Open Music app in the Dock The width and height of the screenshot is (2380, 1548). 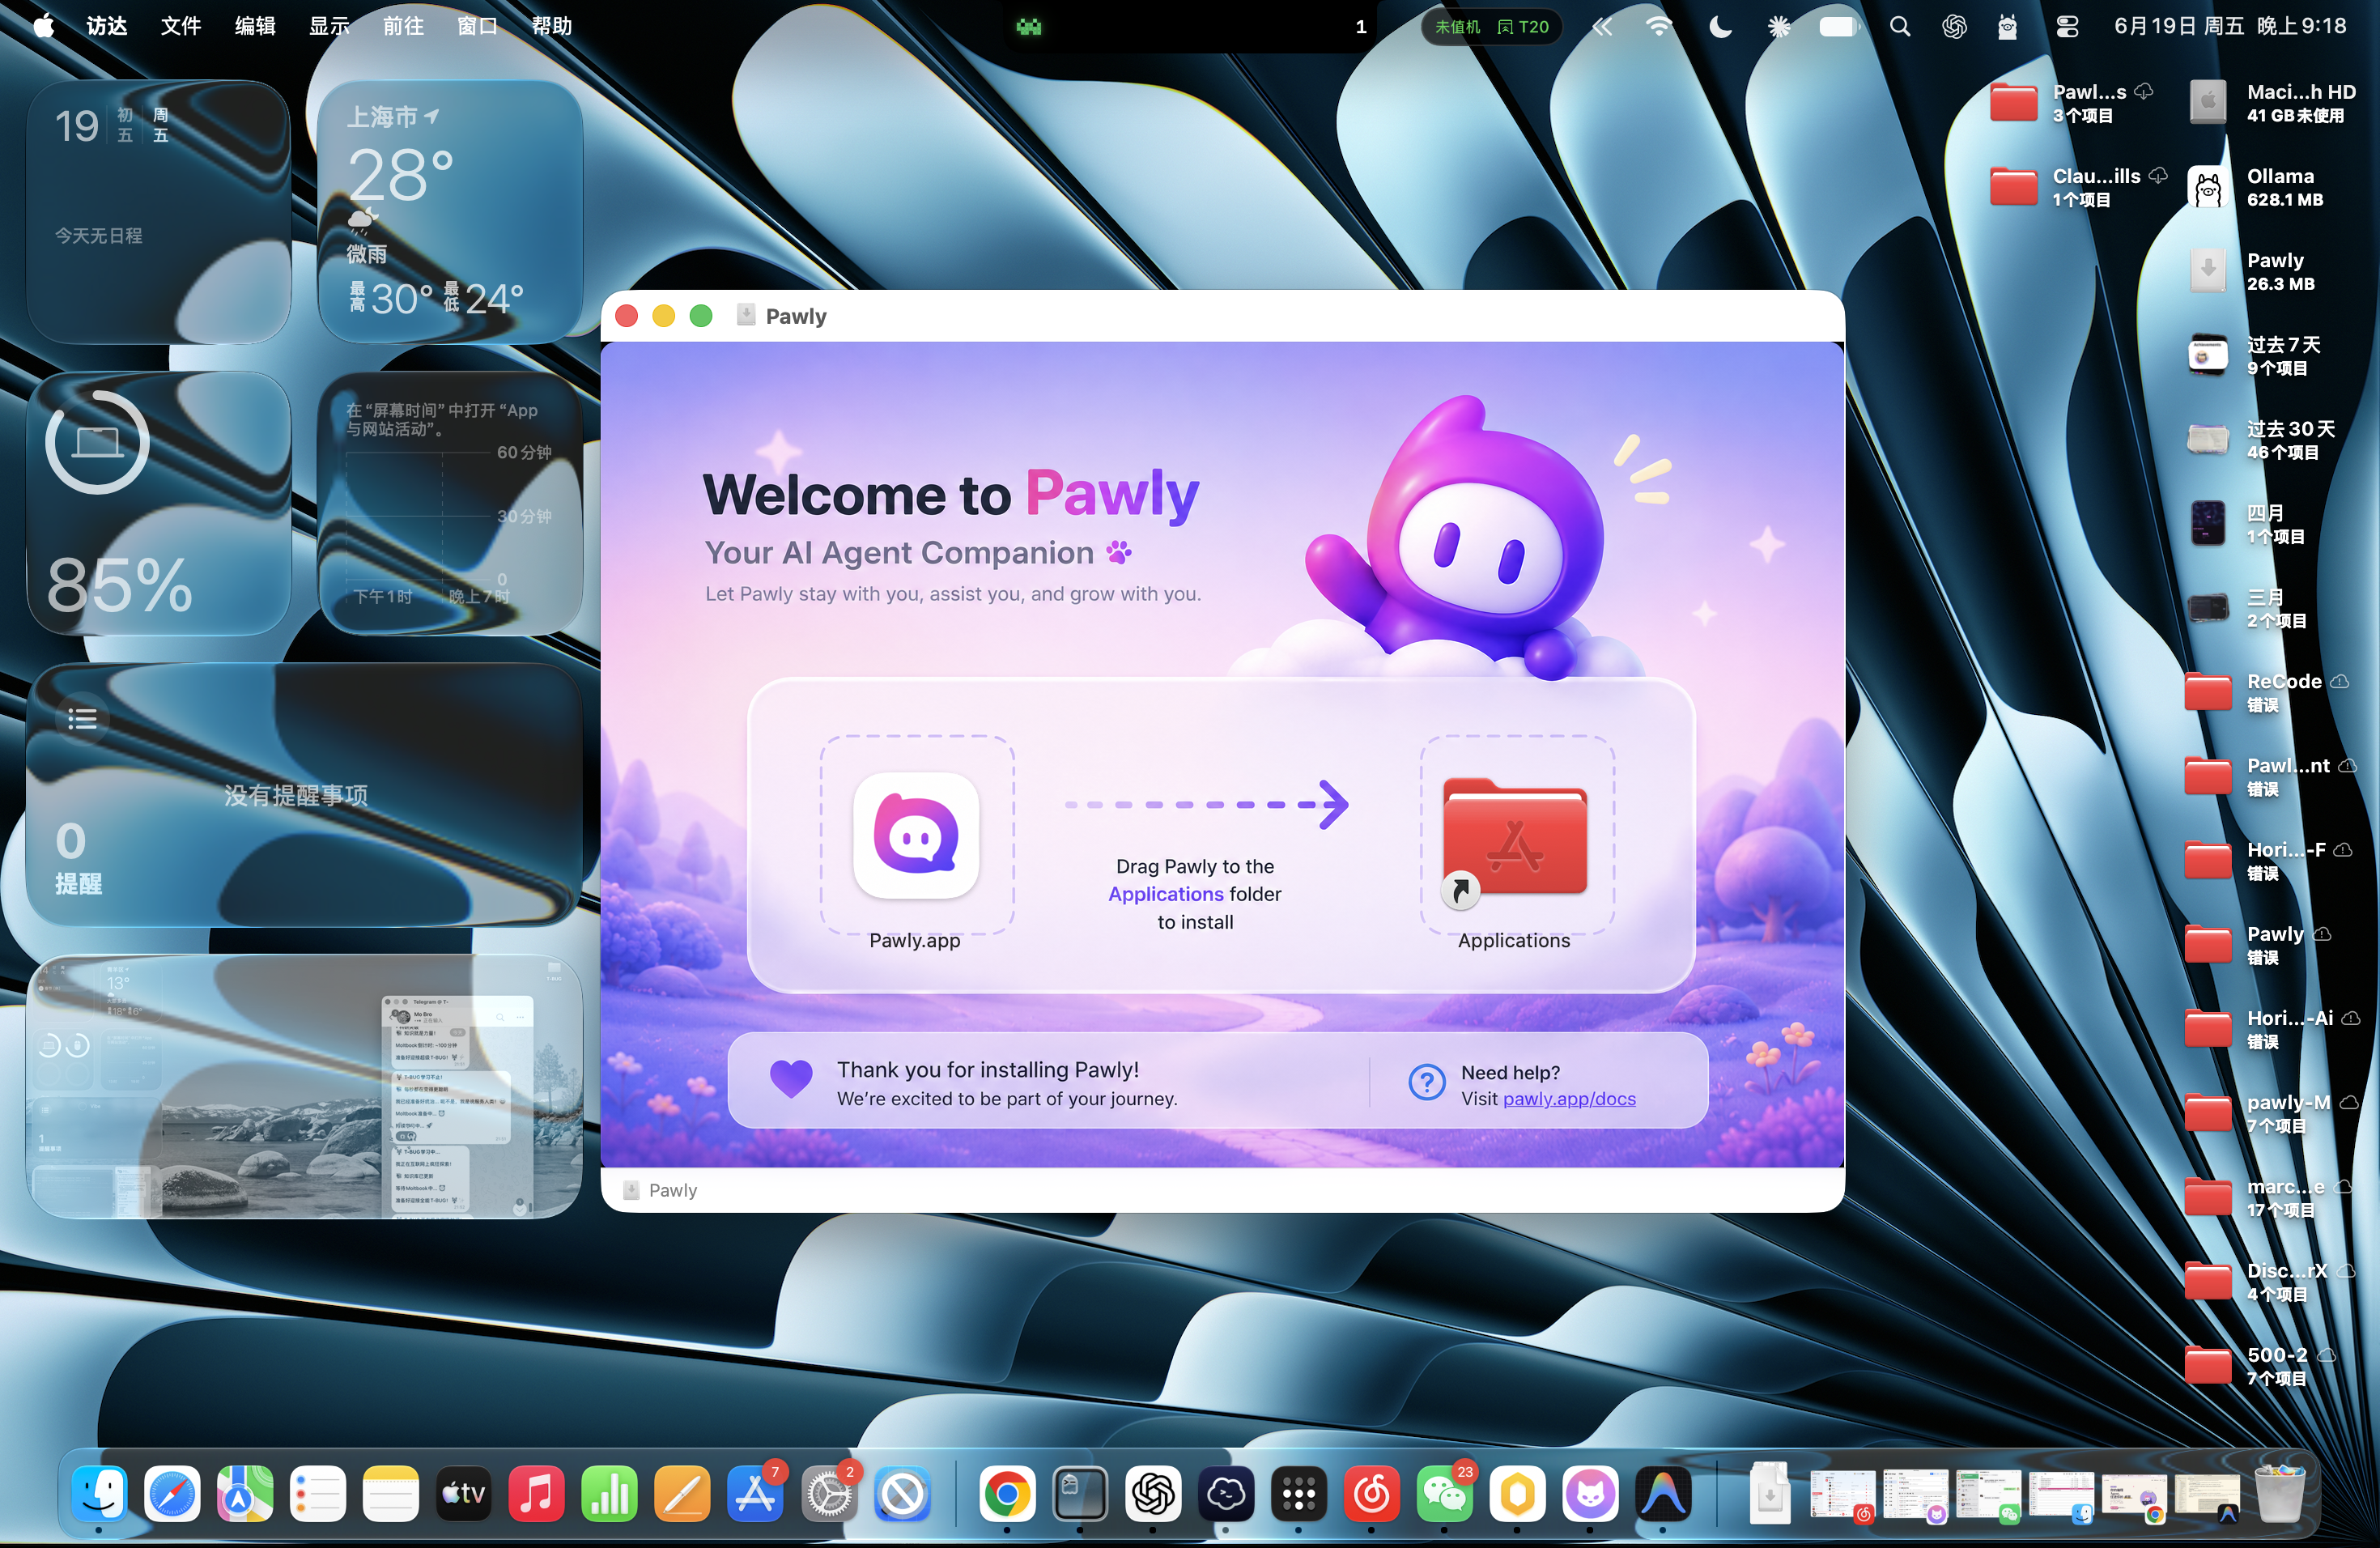[537, 1495]
